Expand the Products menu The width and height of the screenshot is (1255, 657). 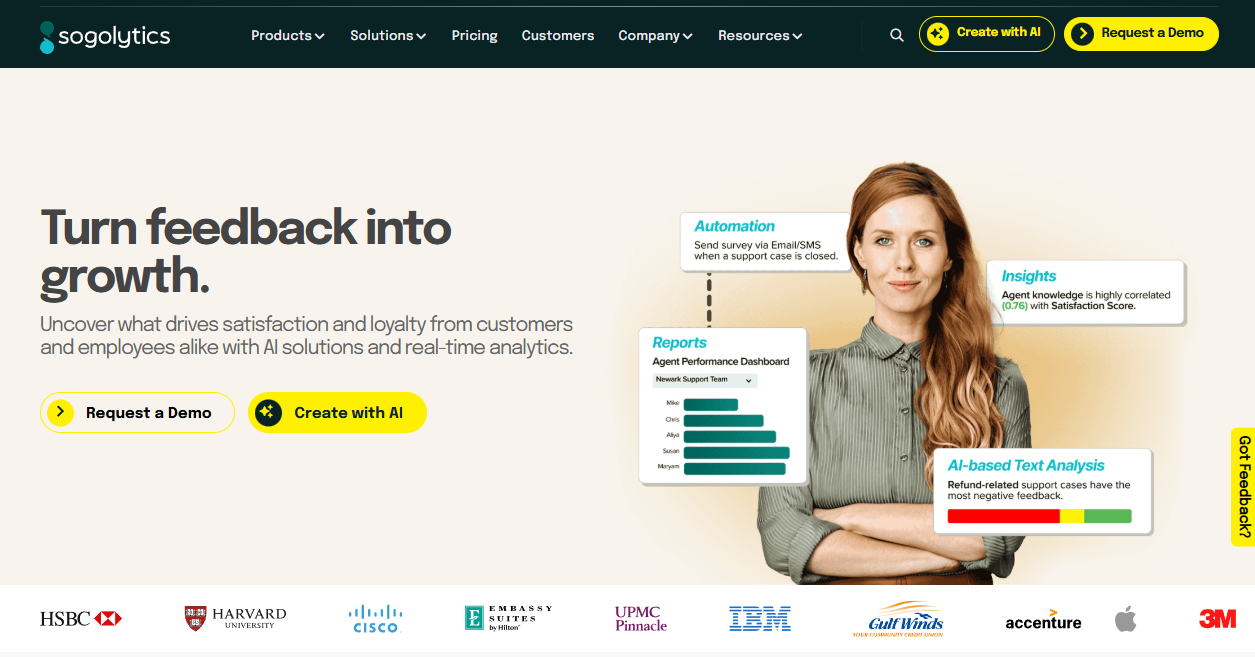click(287, 35)
